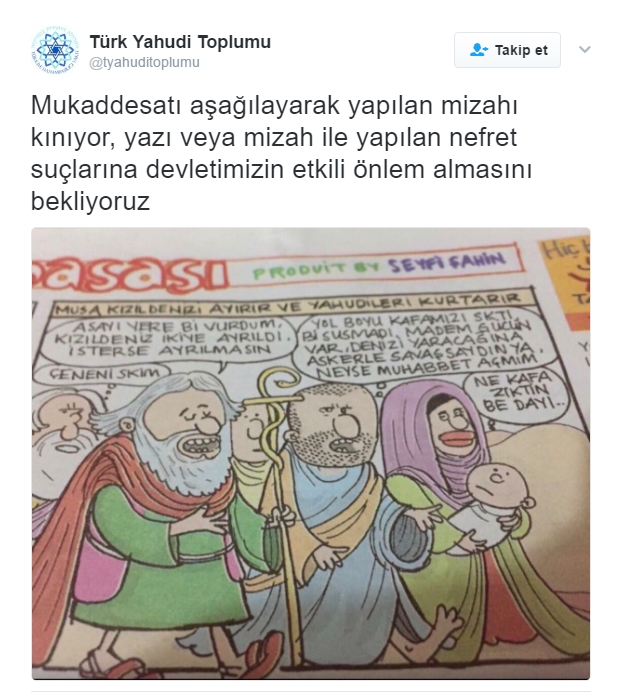Open the attached cartoon photo

click(x=311, y=453)
